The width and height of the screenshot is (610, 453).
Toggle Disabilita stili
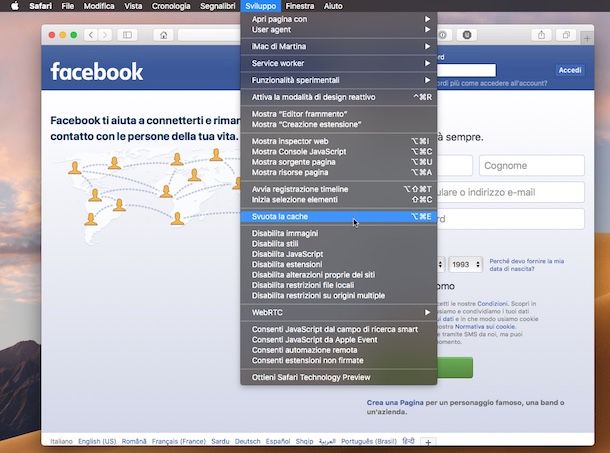pos(339,244)
